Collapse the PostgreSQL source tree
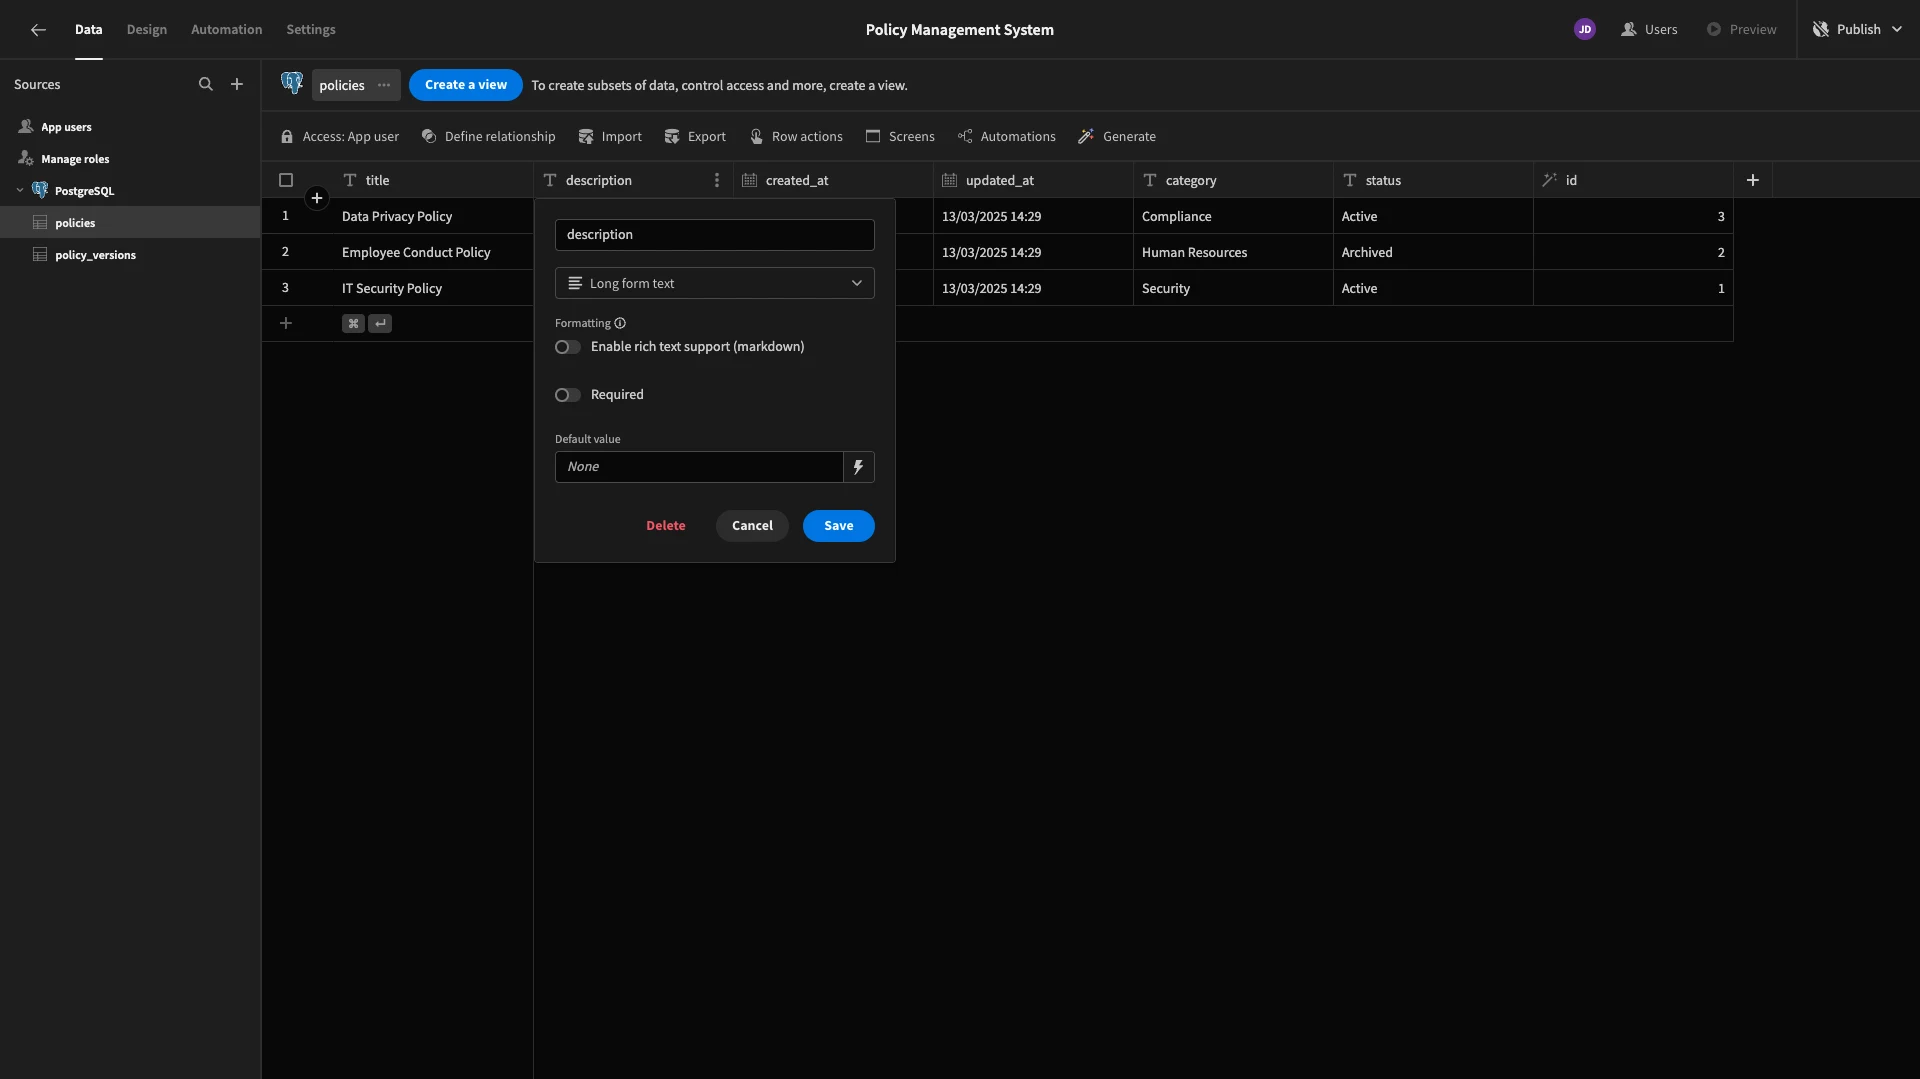Image resolution: width=1920 pixels, height=1079 pixels. tap(20, 191)
